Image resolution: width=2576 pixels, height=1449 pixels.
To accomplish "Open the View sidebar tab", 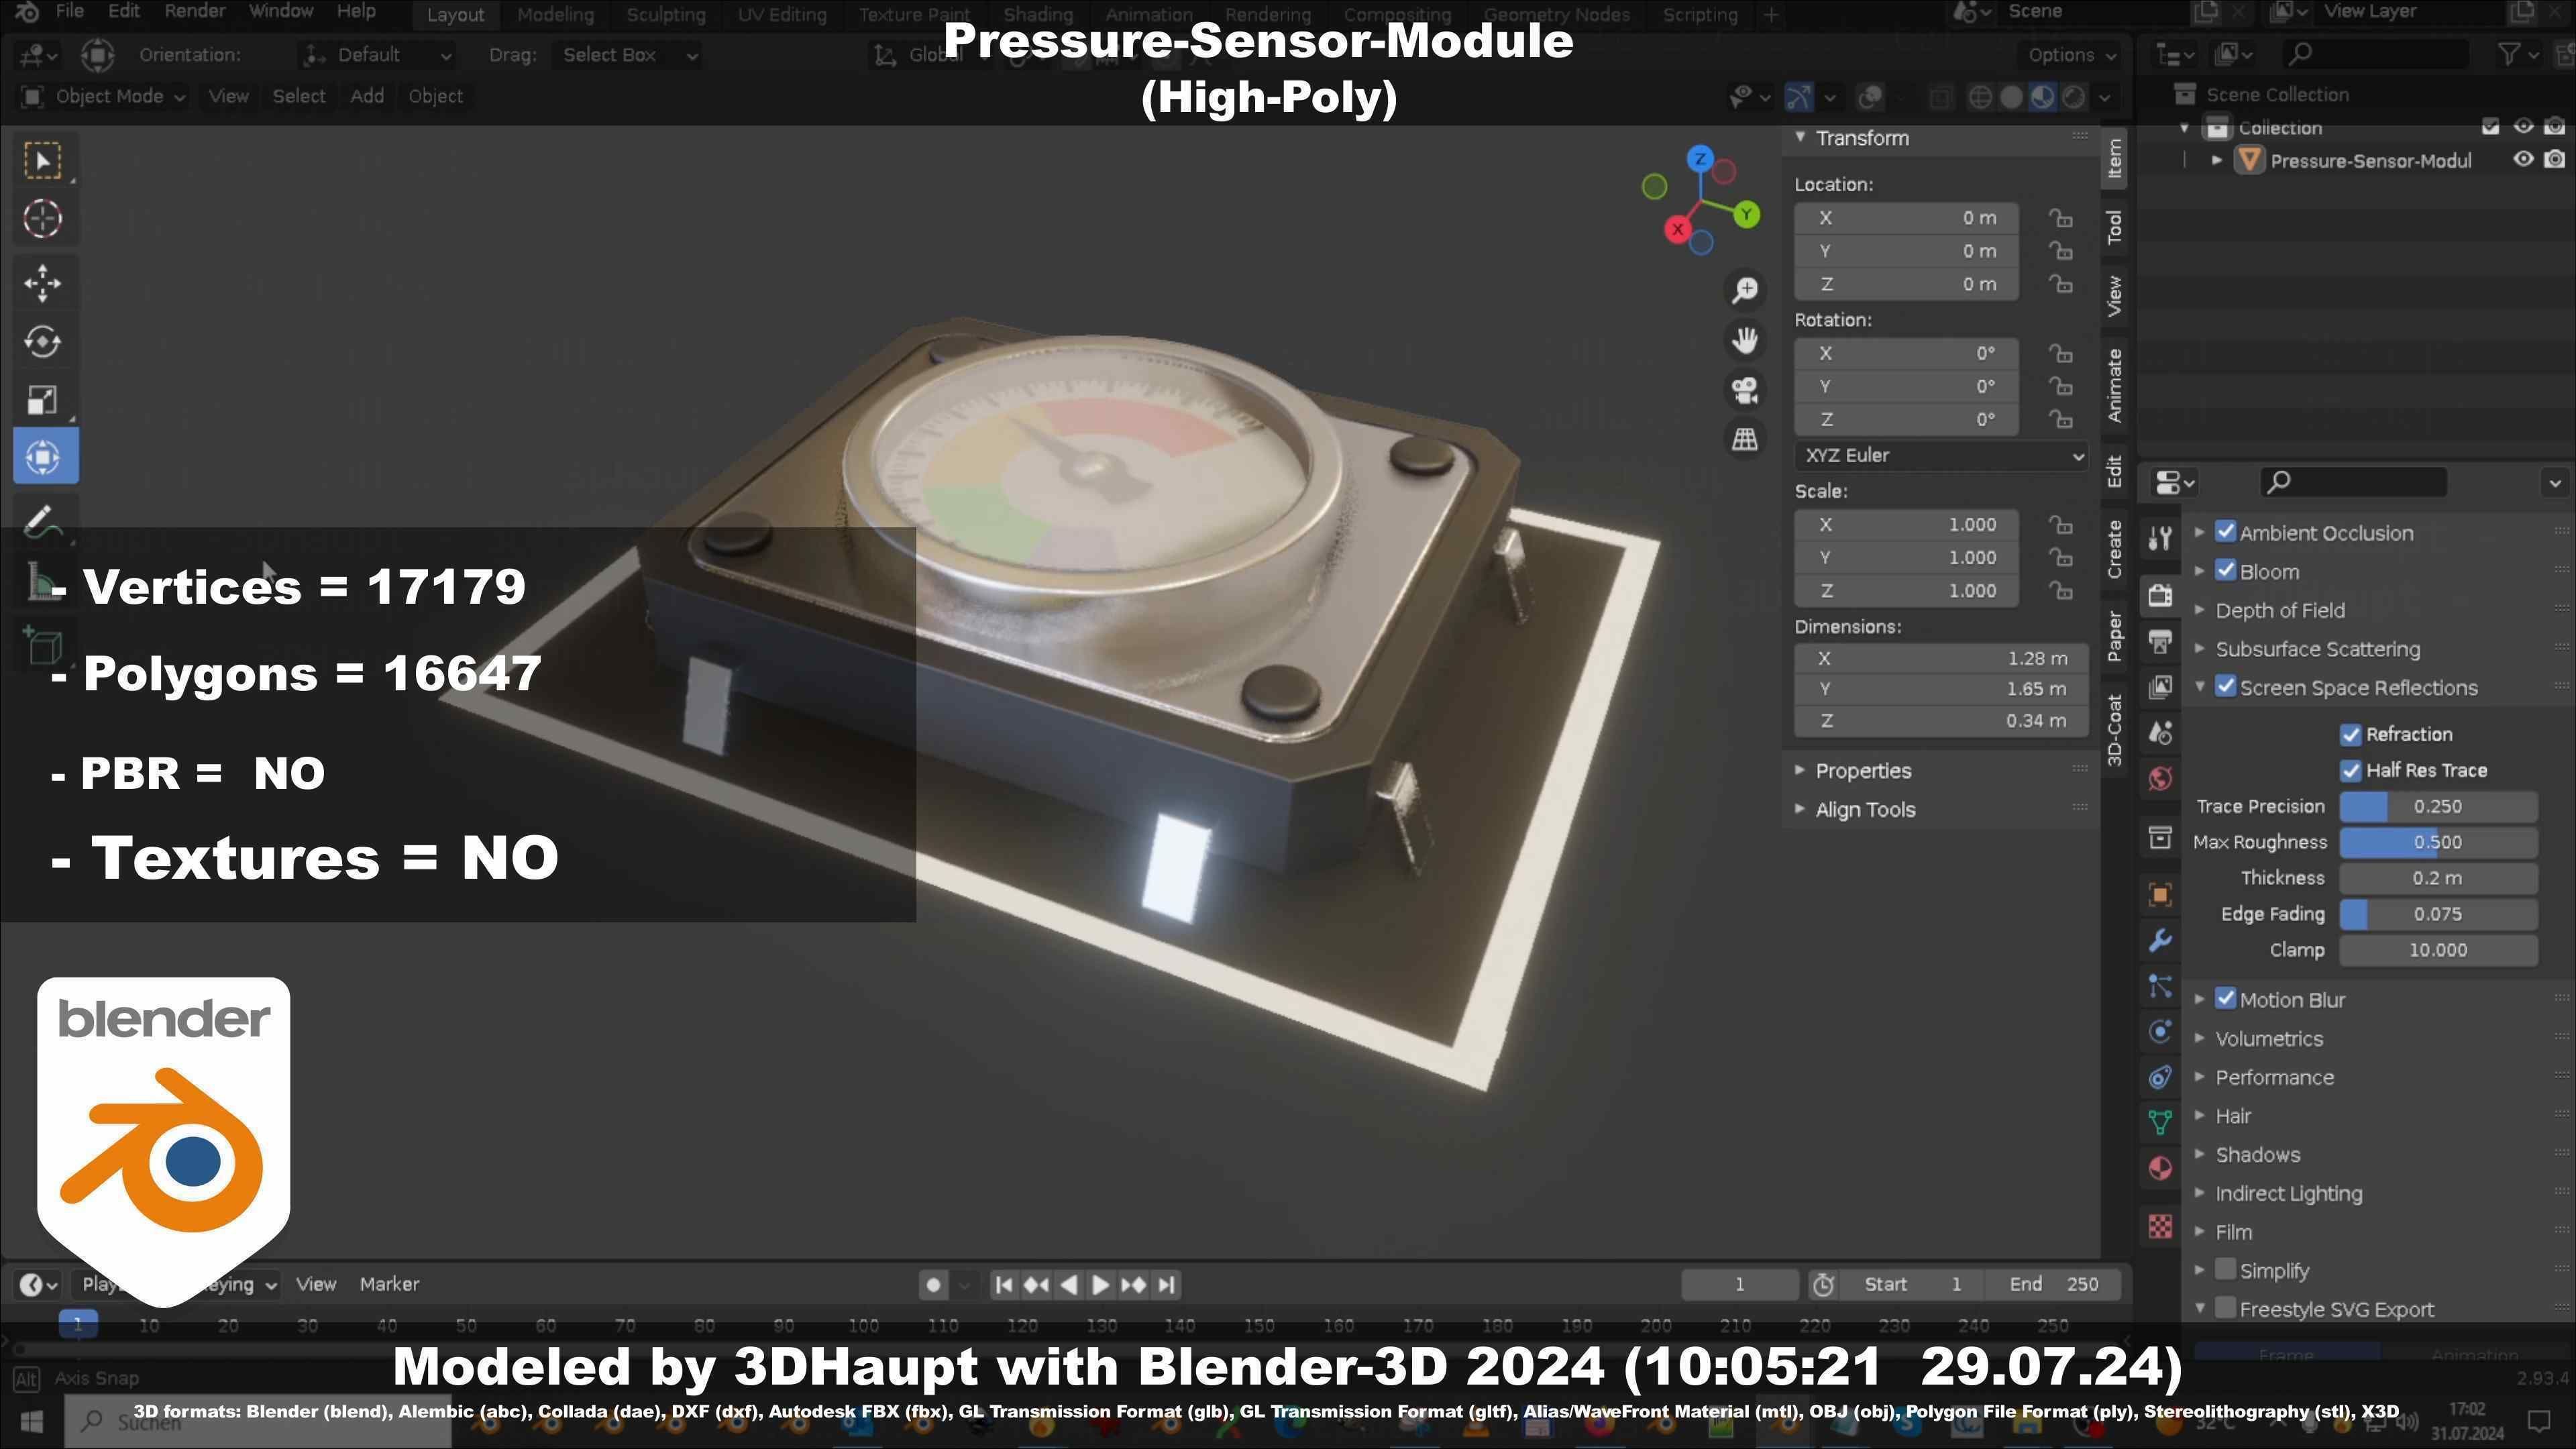I will point(2114,297).
